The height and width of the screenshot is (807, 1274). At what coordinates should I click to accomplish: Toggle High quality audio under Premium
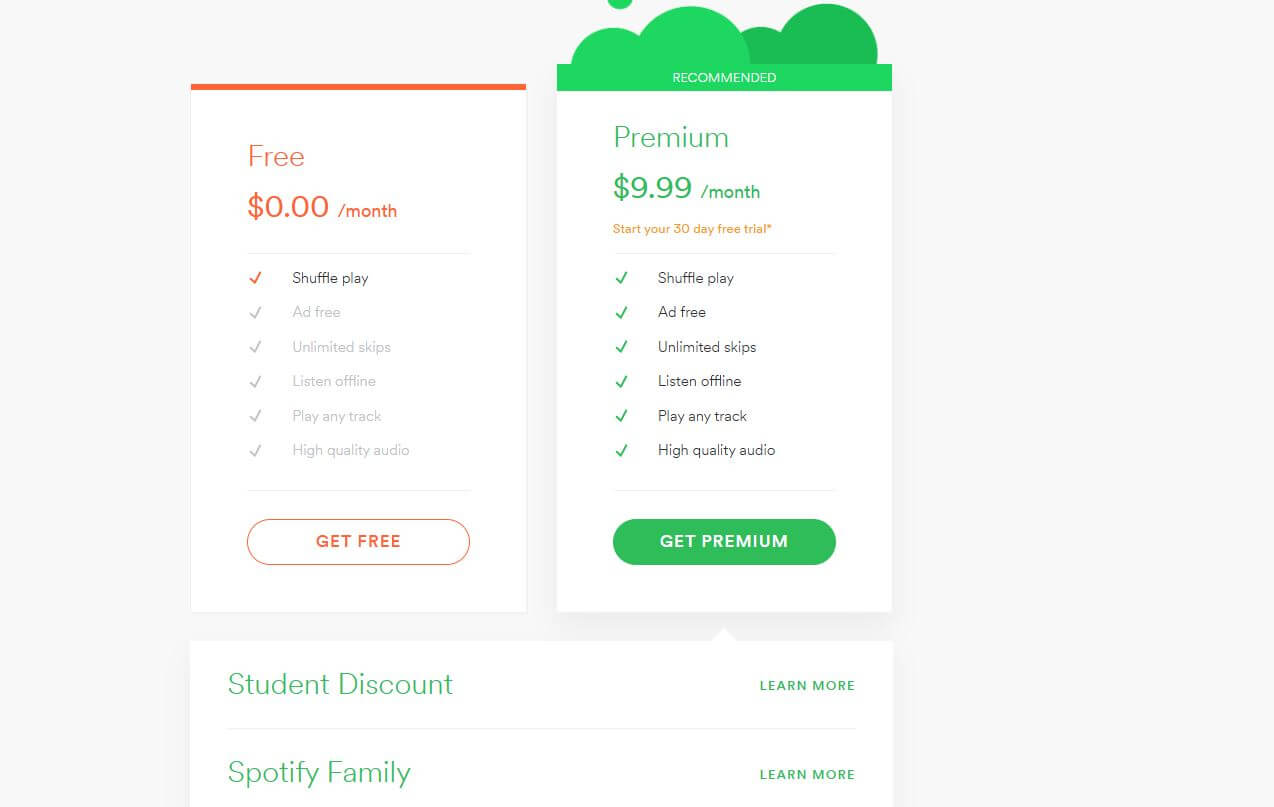pos(623,450)
